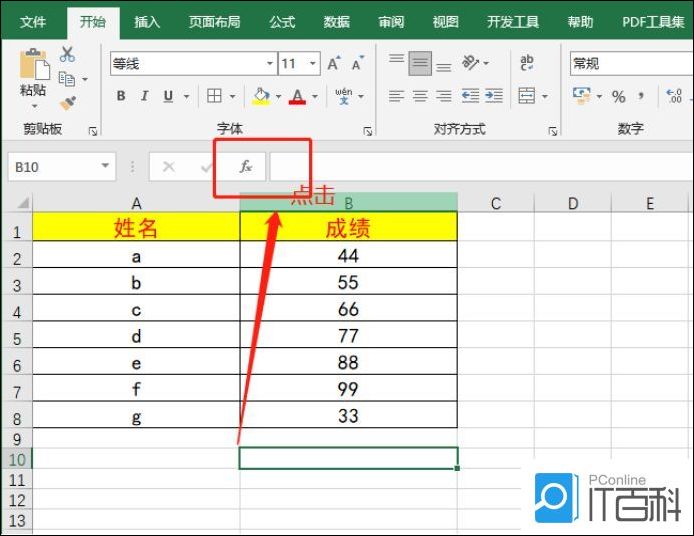Switch to the 数据 Data tab

tap(336, 22)
